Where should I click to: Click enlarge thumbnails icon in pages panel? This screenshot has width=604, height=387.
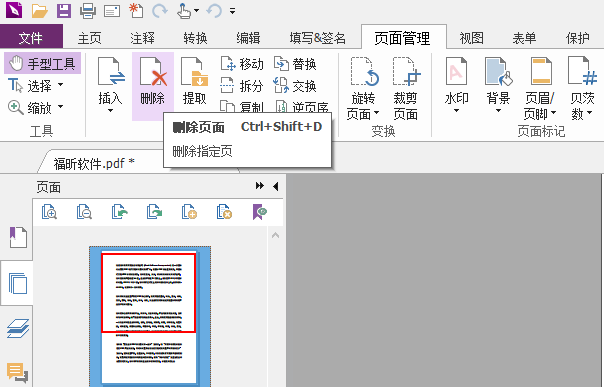point(49,212)
